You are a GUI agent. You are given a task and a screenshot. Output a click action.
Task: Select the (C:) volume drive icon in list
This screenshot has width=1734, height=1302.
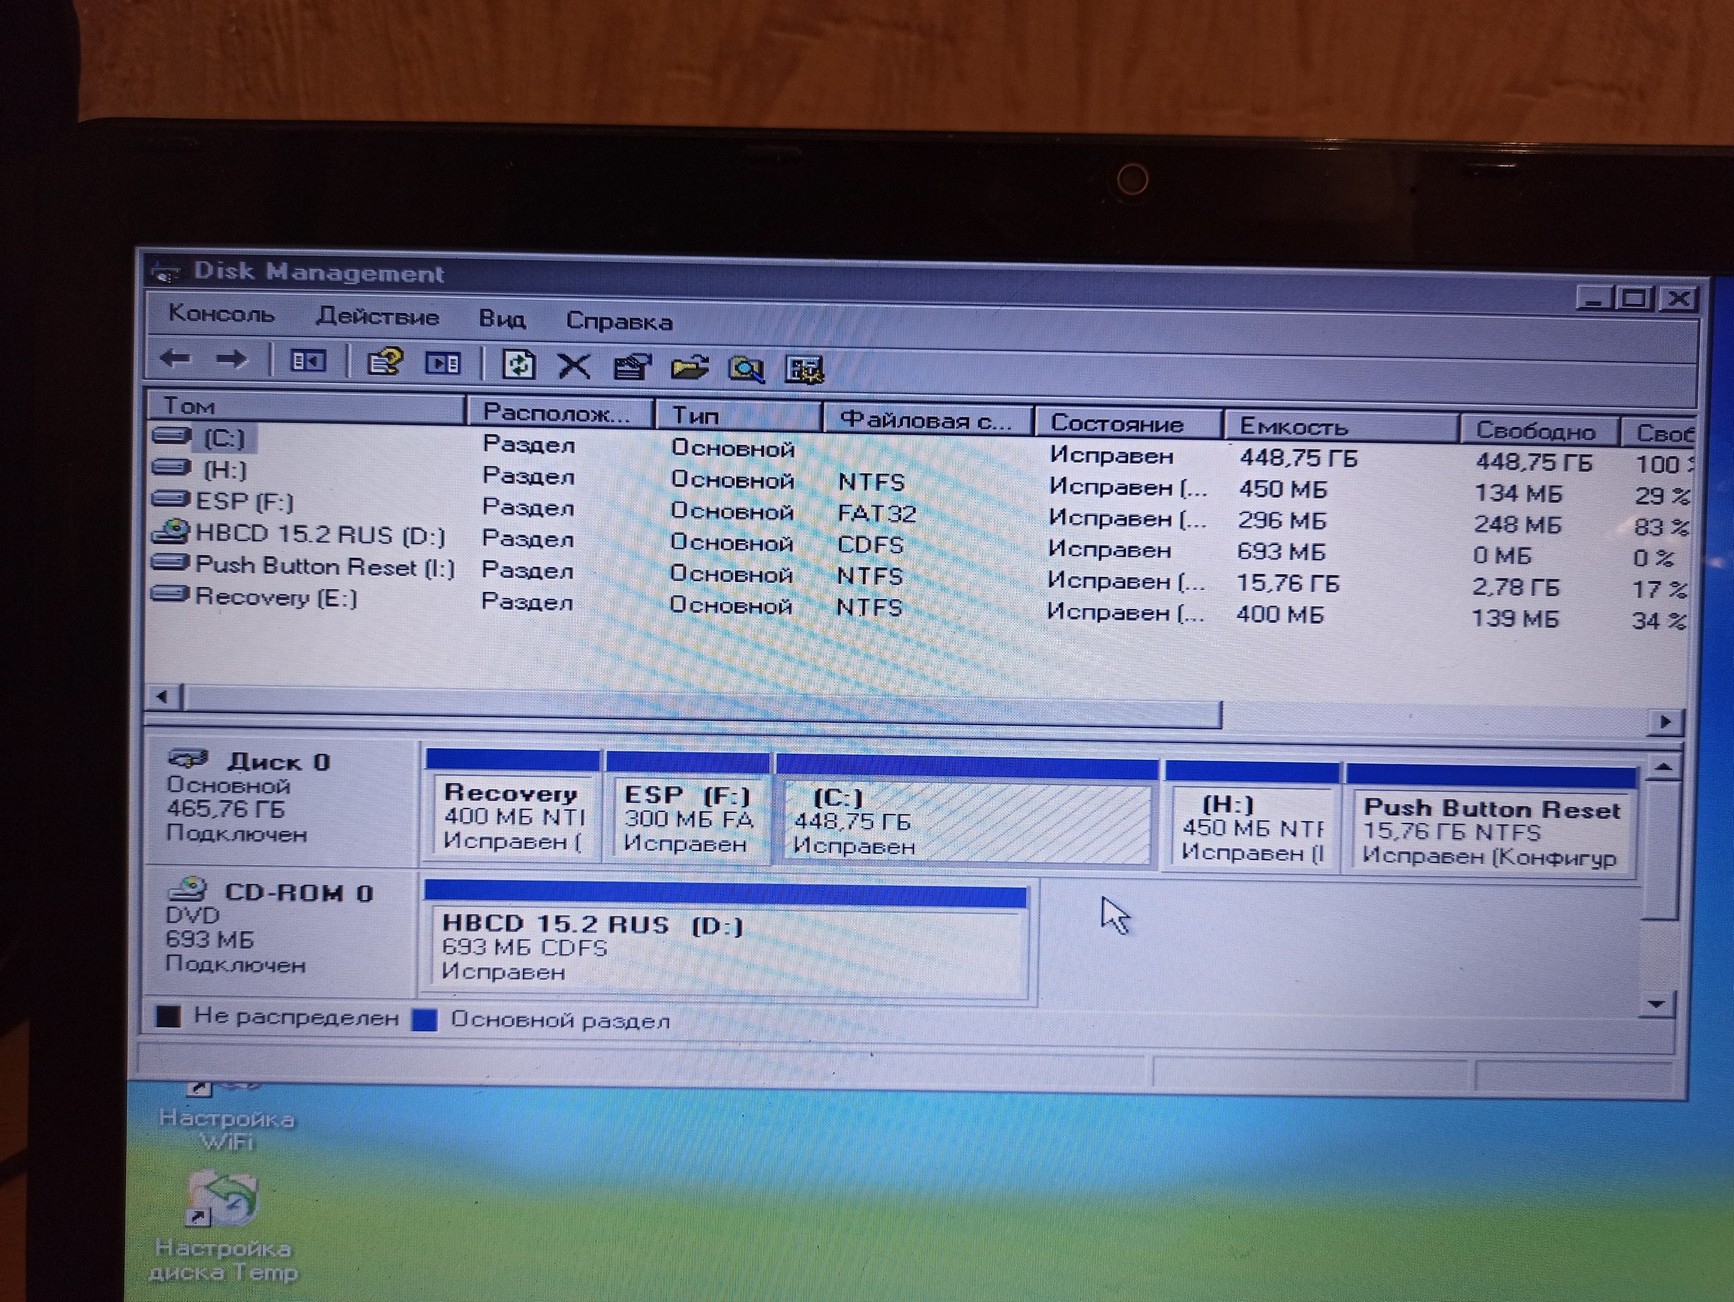click(171, 436)
